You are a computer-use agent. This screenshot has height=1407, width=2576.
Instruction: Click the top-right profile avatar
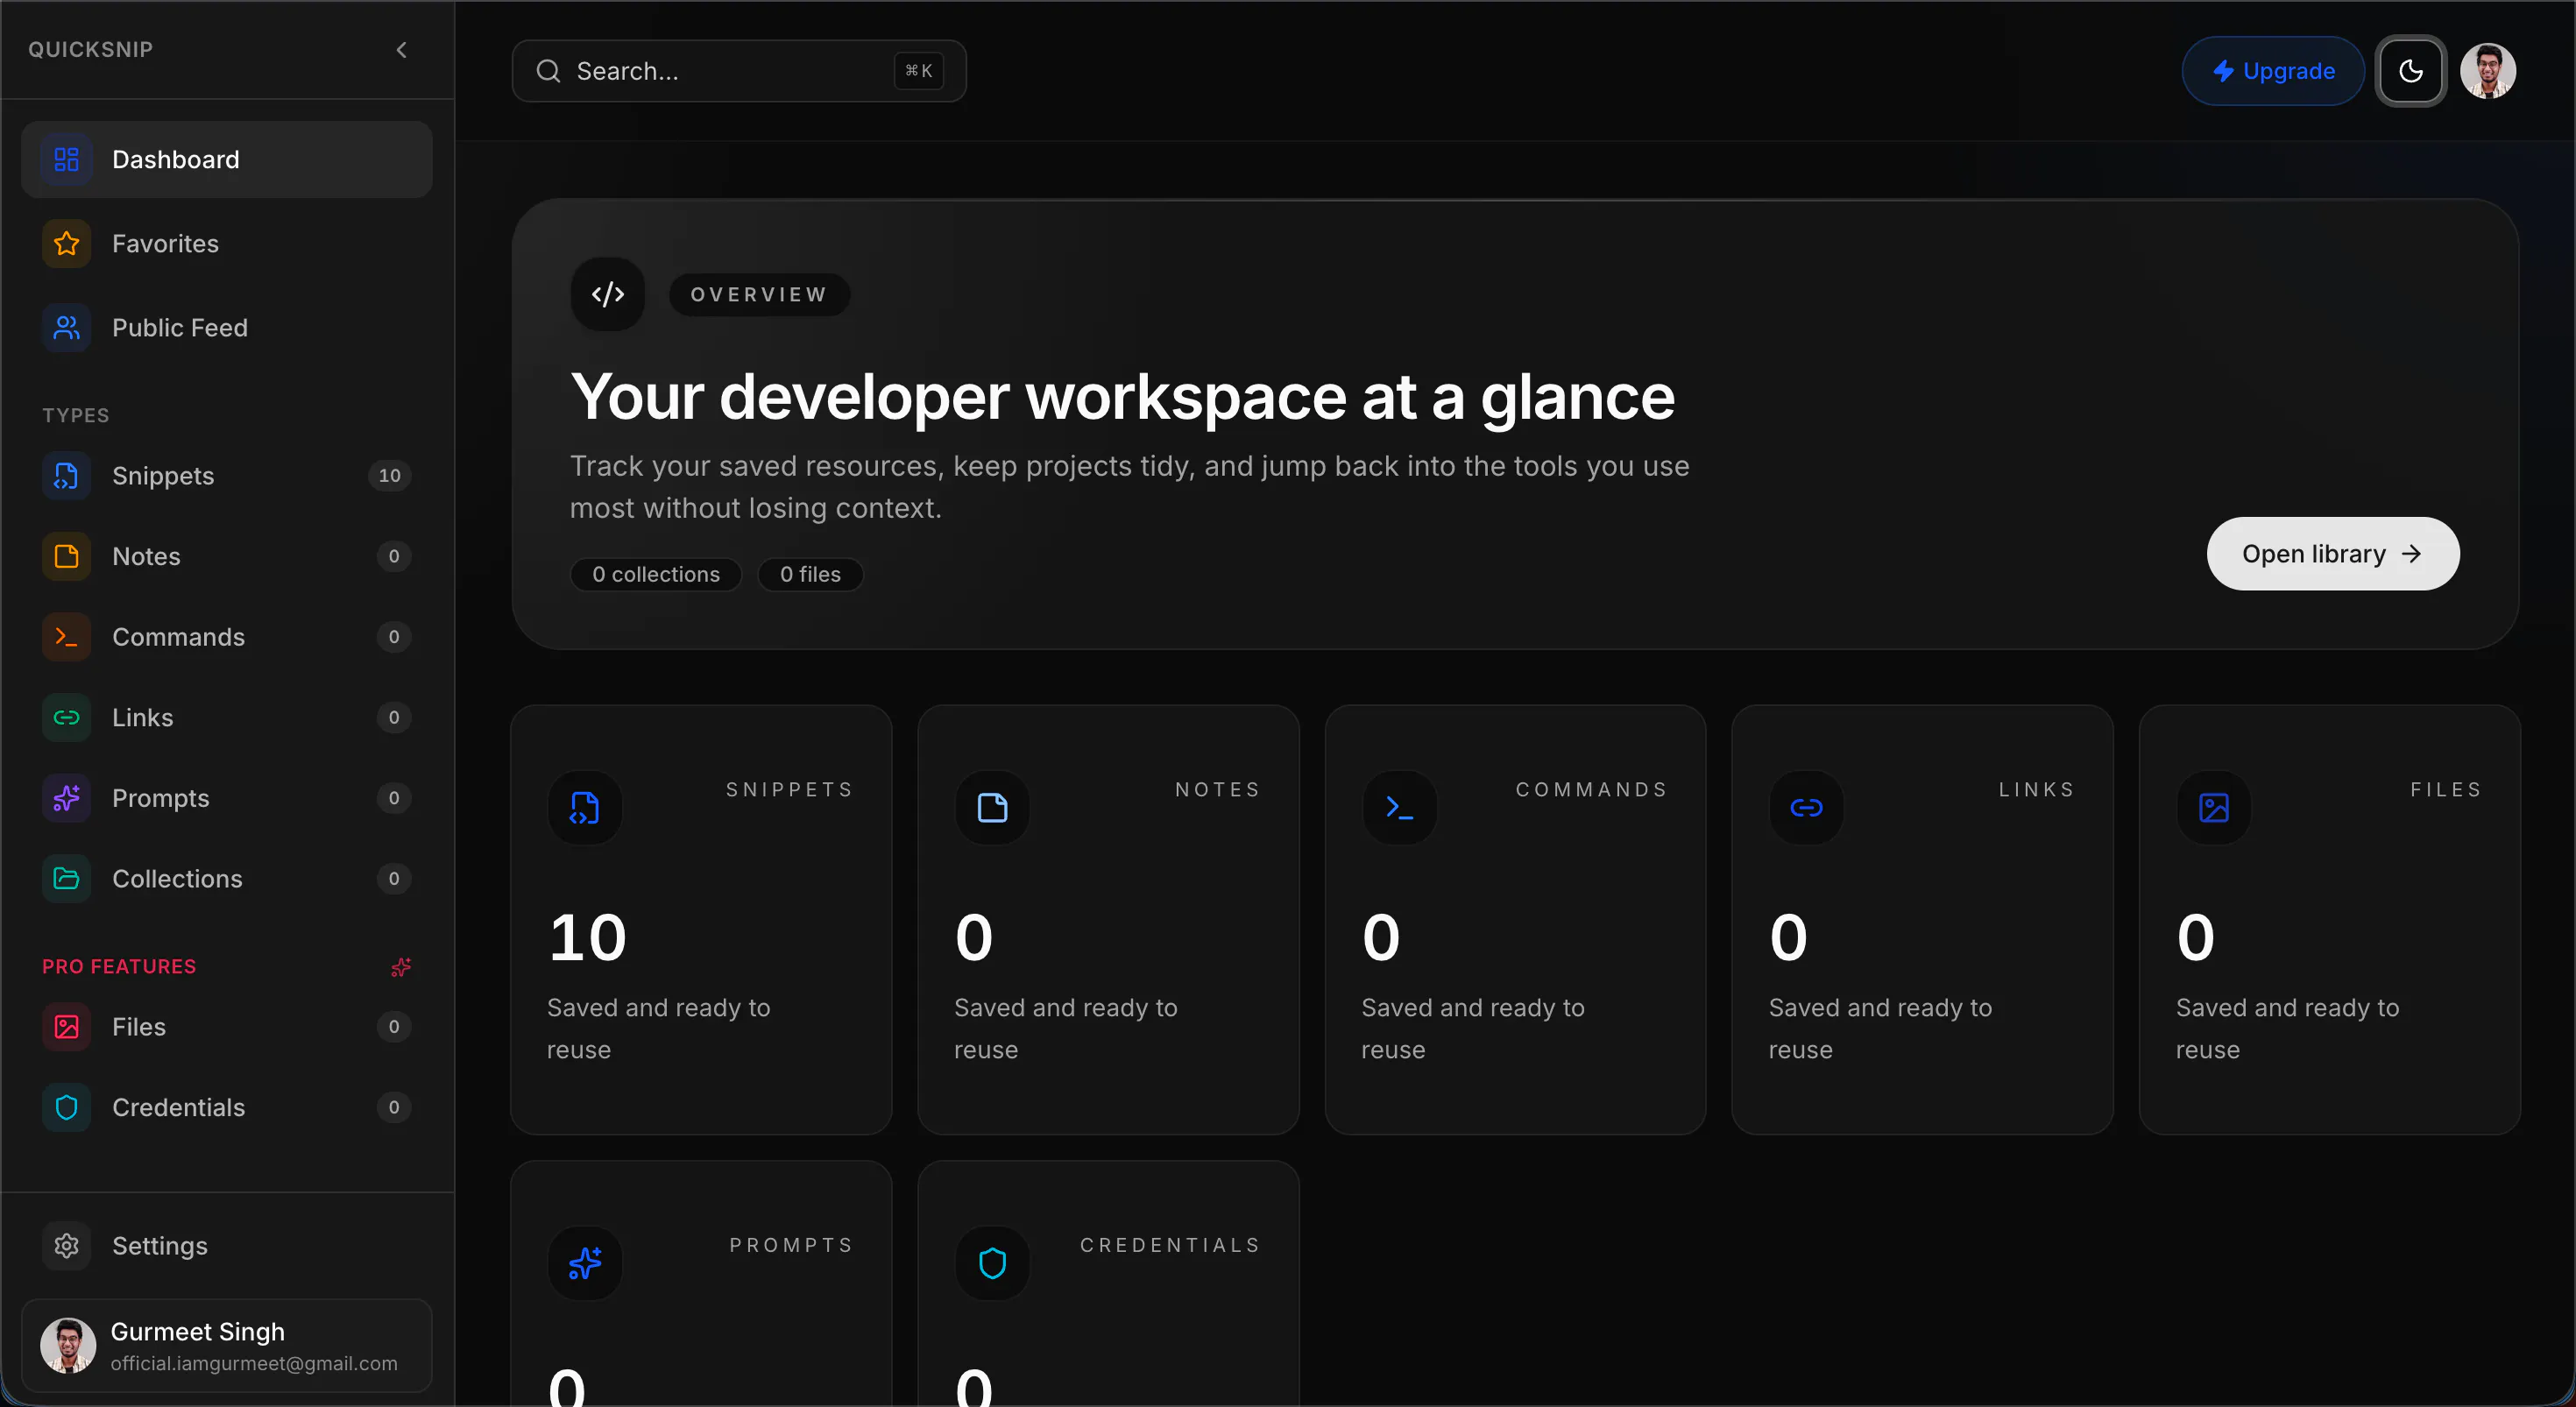click(2488, 71)
